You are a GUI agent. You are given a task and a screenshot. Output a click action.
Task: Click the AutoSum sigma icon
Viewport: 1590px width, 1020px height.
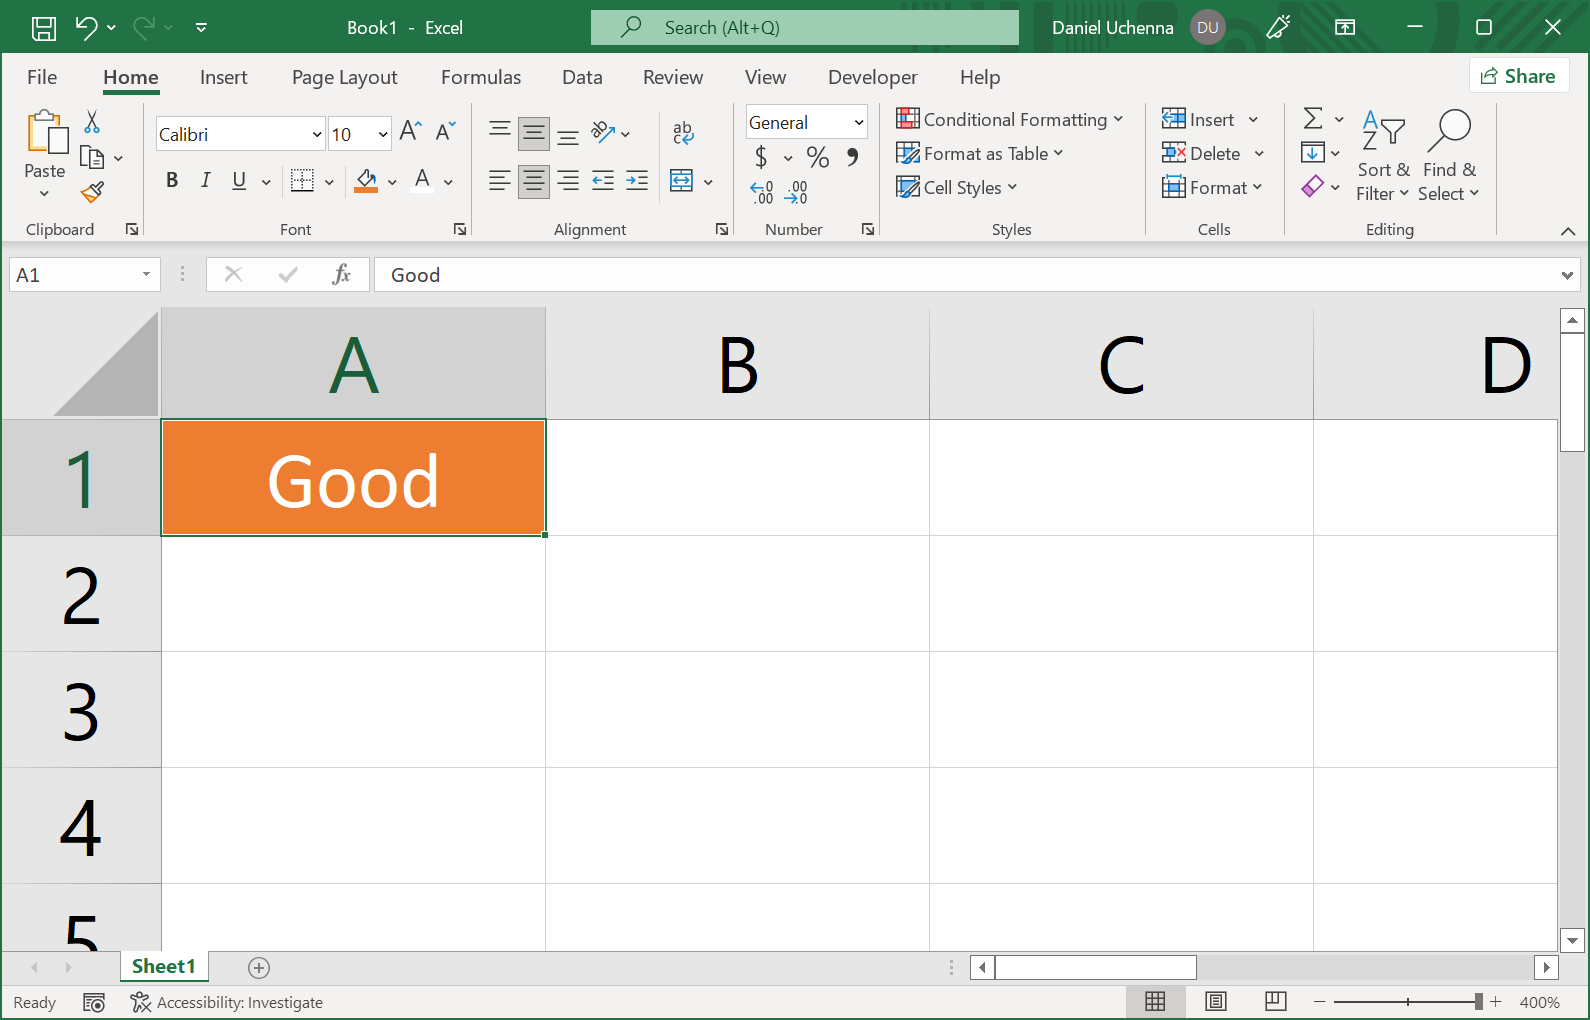coord(1313,119)
